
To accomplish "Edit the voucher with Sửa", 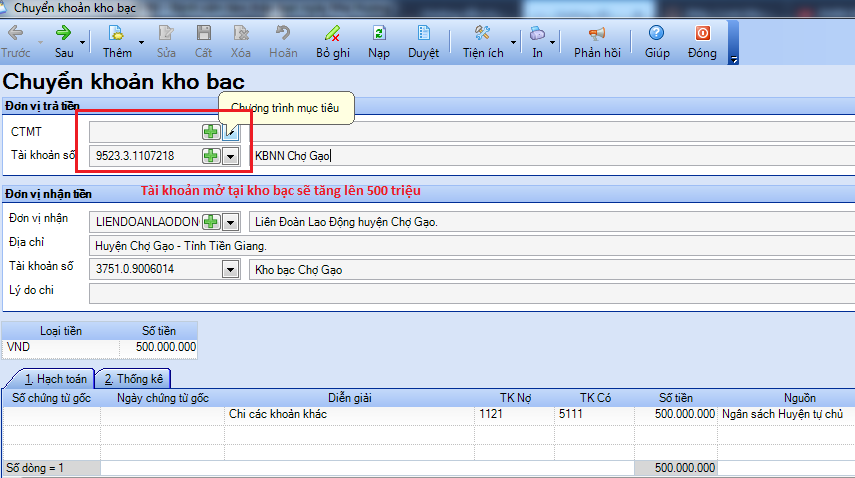I will (x=166, y=41).
